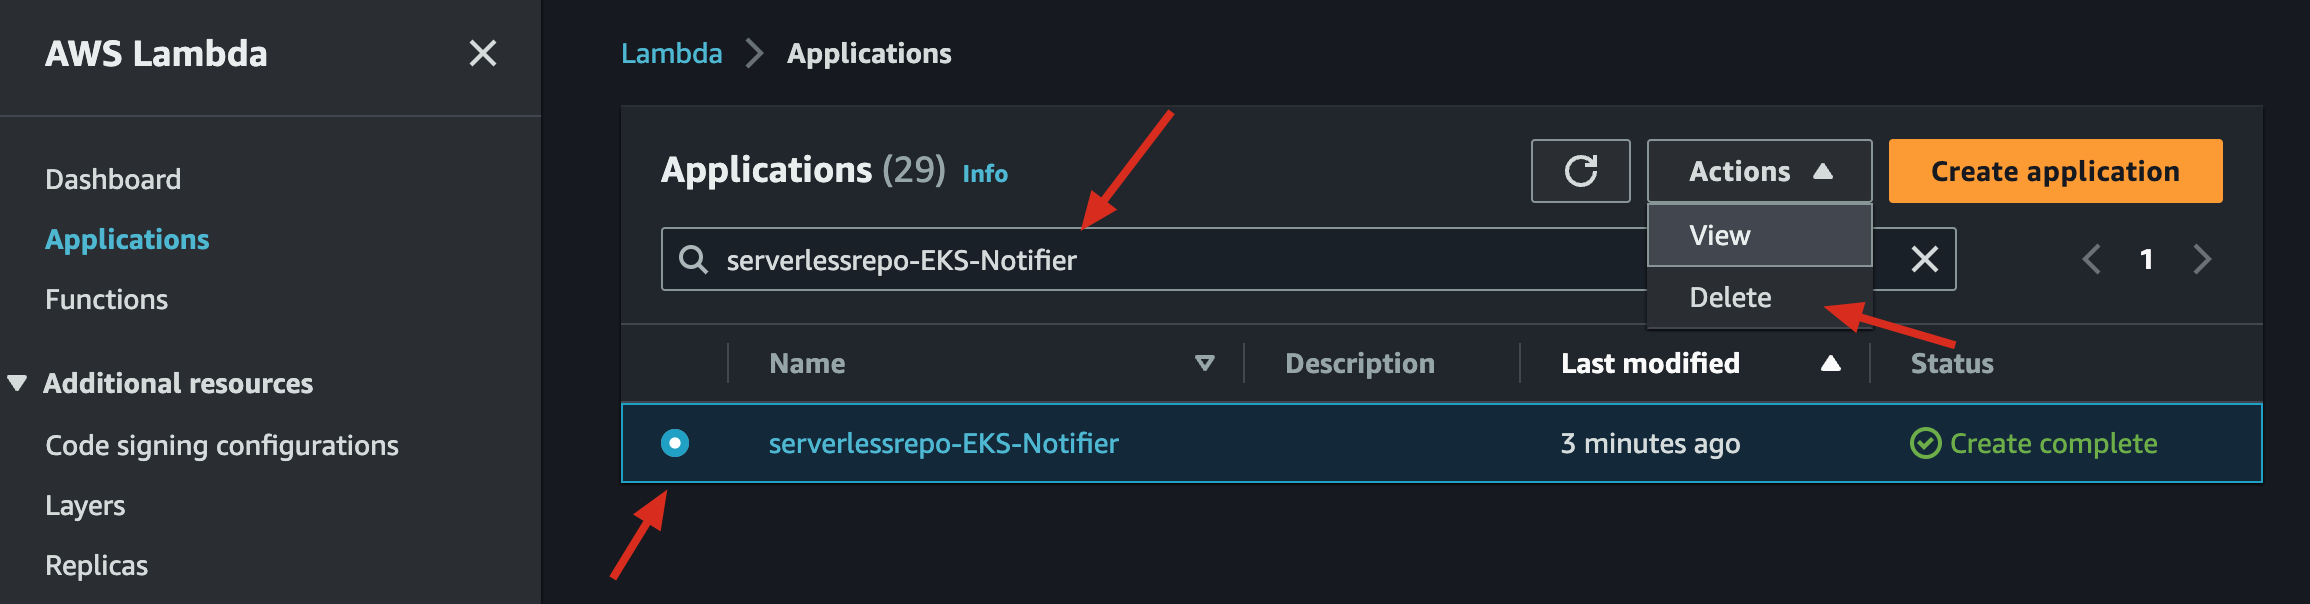2310x604 pixels.
Task: Click the search magnifier icon
Action: pos(693,260)
